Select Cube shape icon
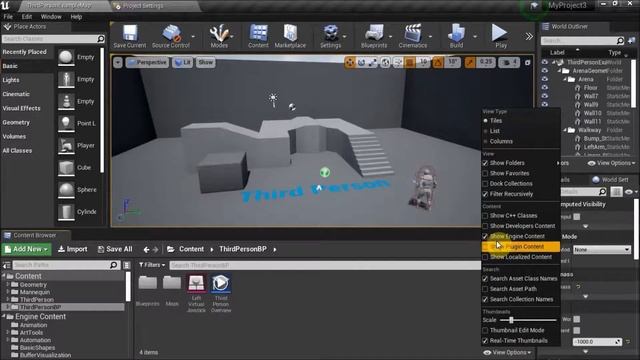 point(66,167)
